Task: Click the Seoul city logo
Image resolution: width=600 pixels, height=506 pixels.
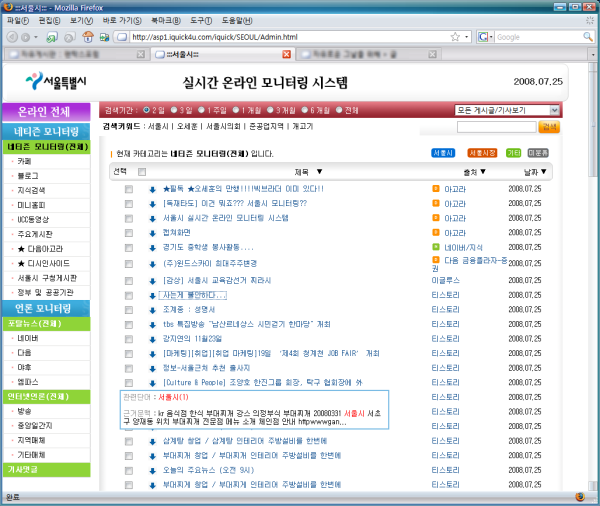Action: (56, 81)
